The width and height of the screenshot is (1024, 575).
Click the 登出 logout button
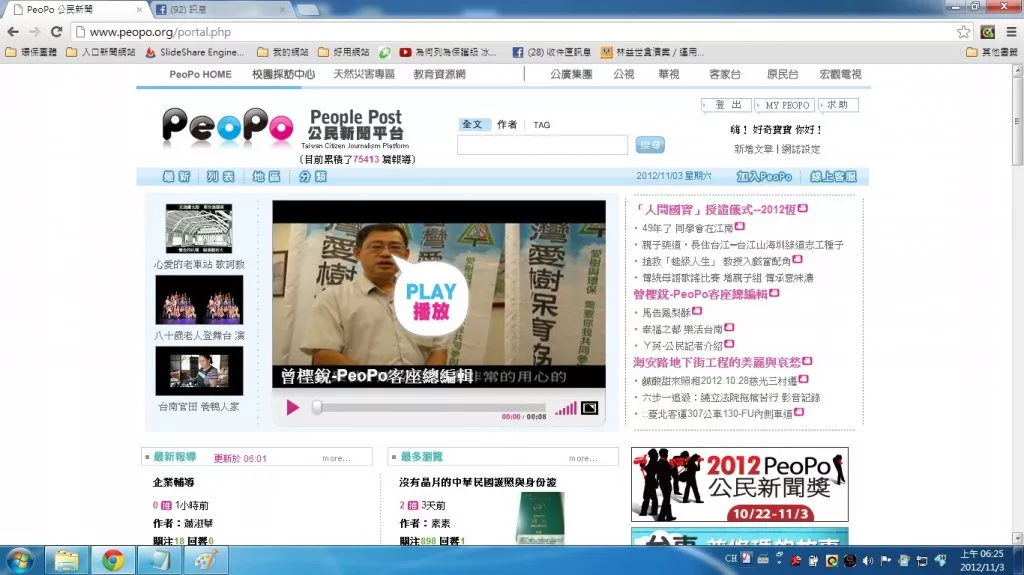coord(727,105)
